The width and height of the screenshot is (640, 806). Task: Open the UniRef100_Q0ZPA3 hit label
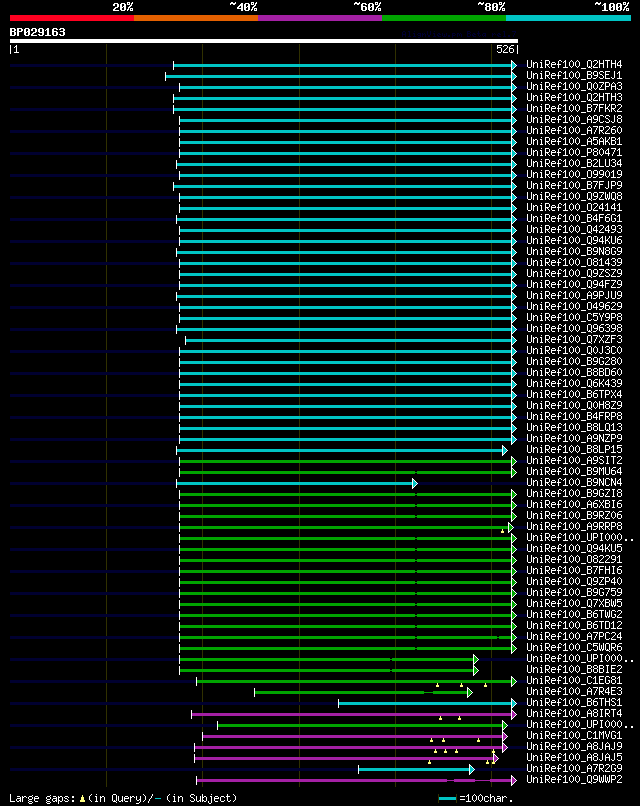click(574, 86)
